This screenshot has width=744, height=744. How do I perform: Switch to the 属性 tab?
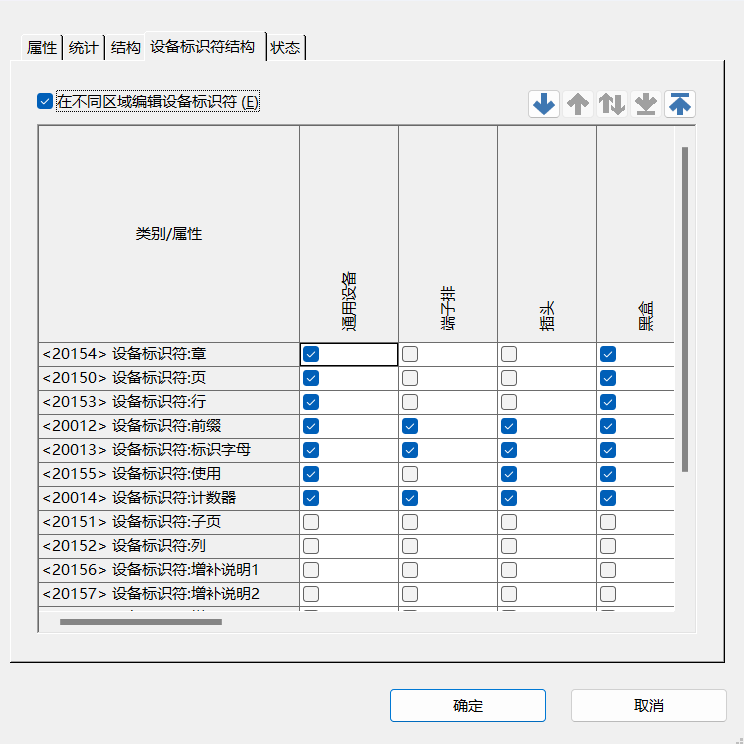coord(42,48)
